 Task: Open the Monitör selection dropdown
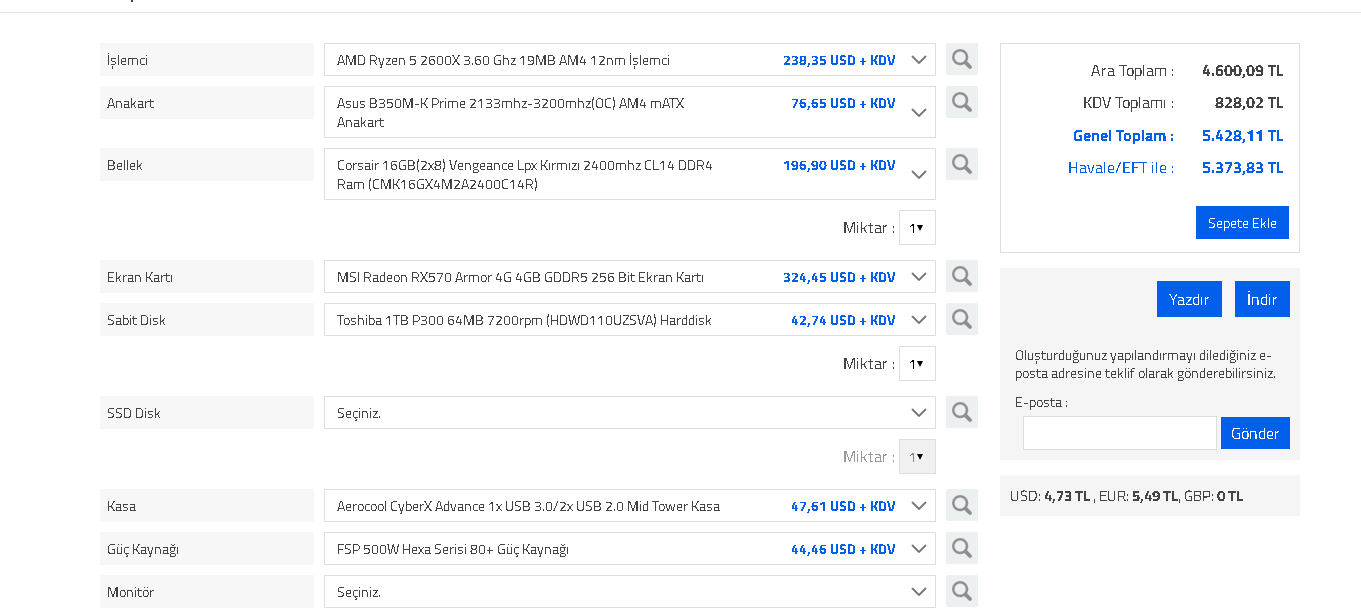click(x=919, y=592)
